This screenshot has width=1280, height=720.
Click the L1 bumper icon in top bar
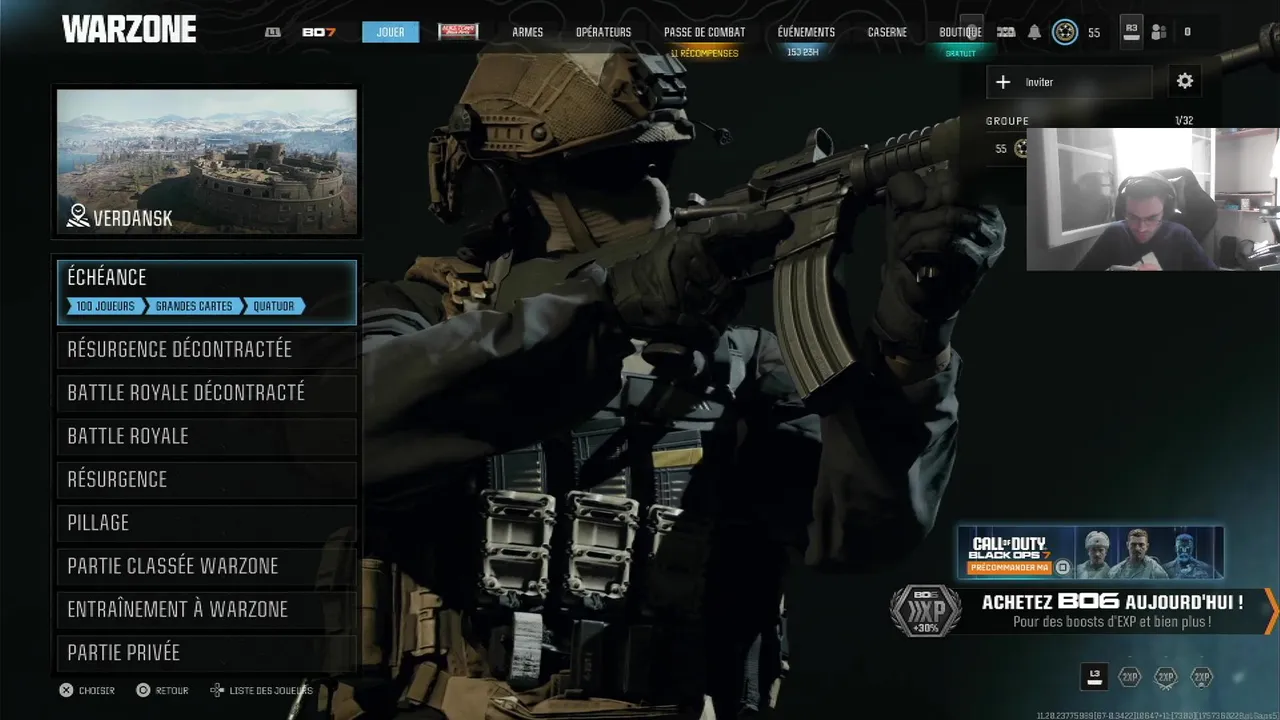pos(272,32)
